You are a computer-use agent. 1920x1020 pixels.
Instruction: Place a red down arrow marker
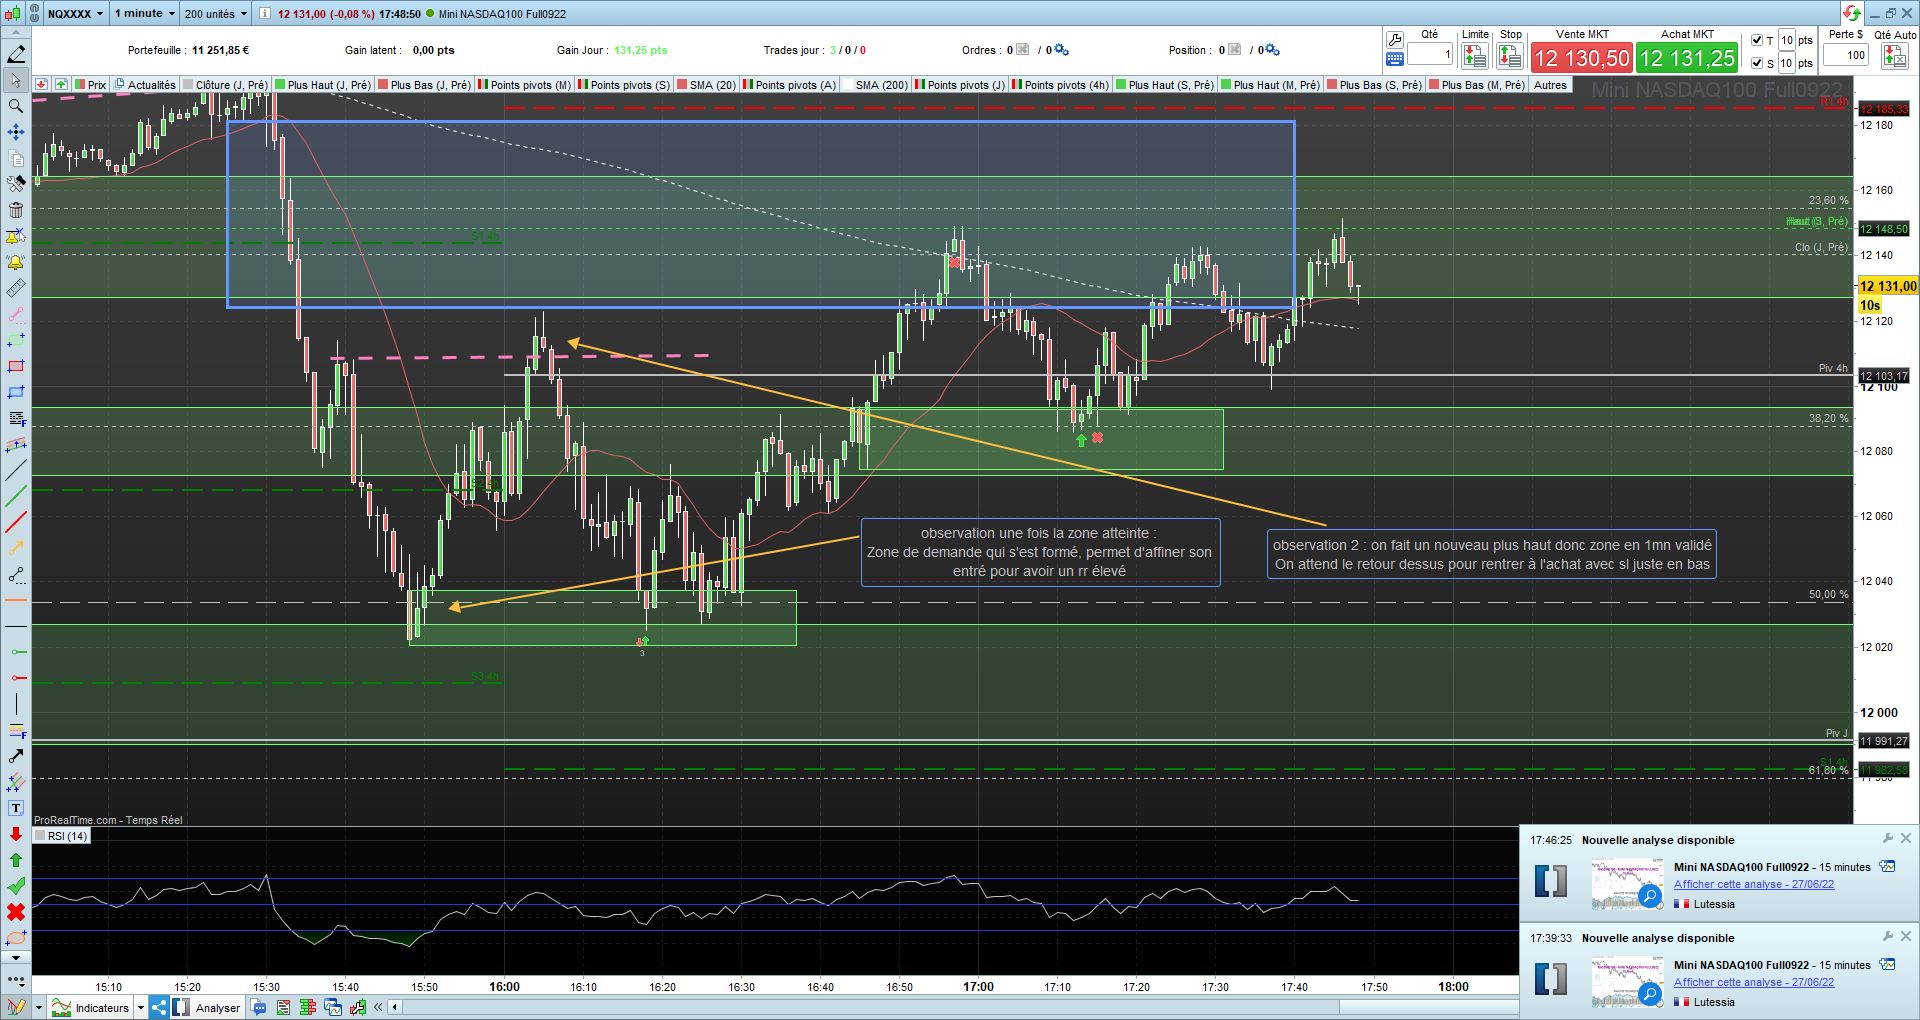[16, 834]
